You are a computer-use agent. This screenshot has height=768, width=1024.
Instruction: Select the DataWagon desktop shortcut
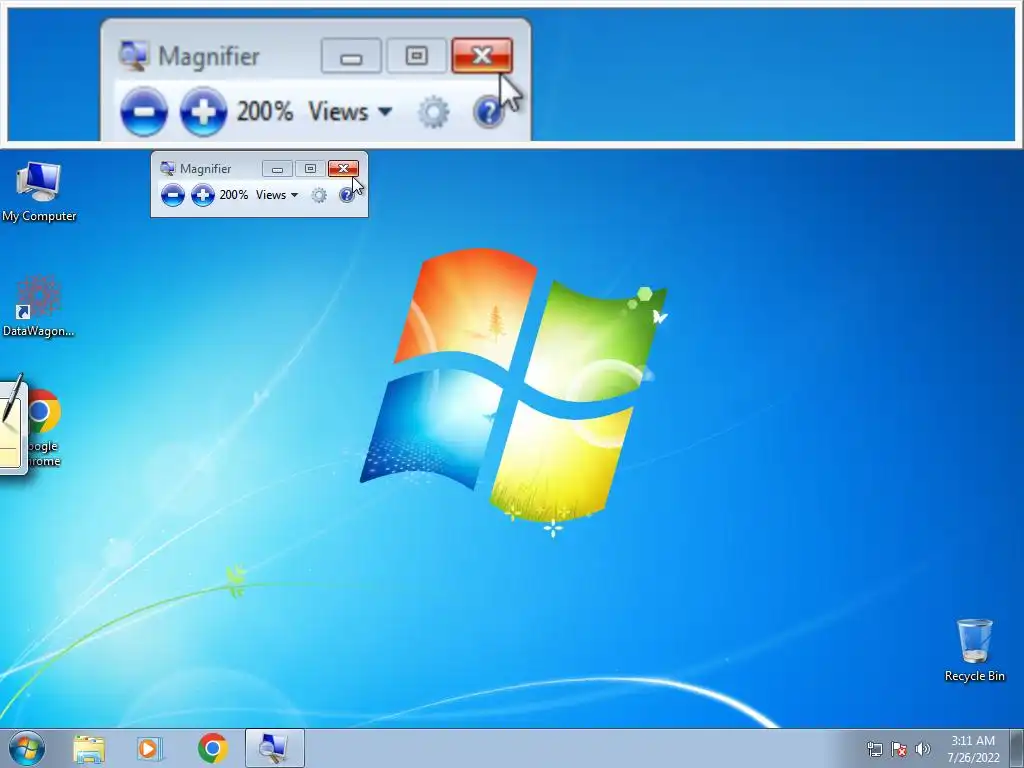[x=39, y=306]
